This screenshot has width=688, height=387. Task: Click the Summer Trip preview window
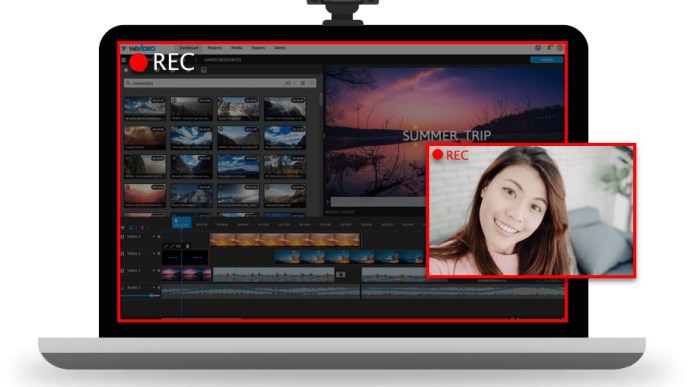tap(444, 132)
